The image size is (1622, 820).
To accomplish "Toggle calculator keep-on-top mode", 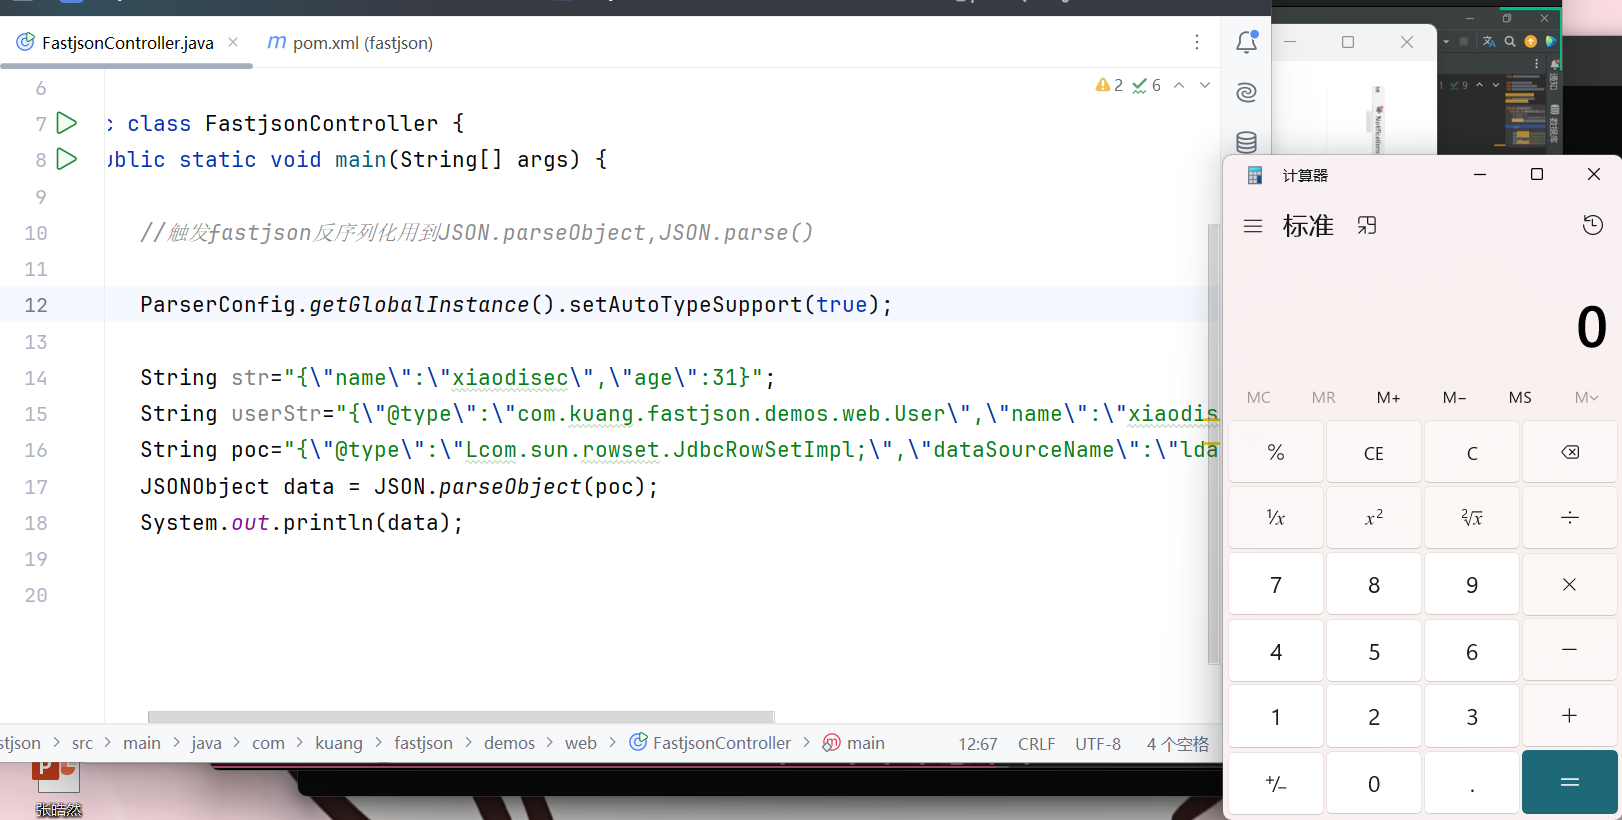I will [x=1367, y=226].
